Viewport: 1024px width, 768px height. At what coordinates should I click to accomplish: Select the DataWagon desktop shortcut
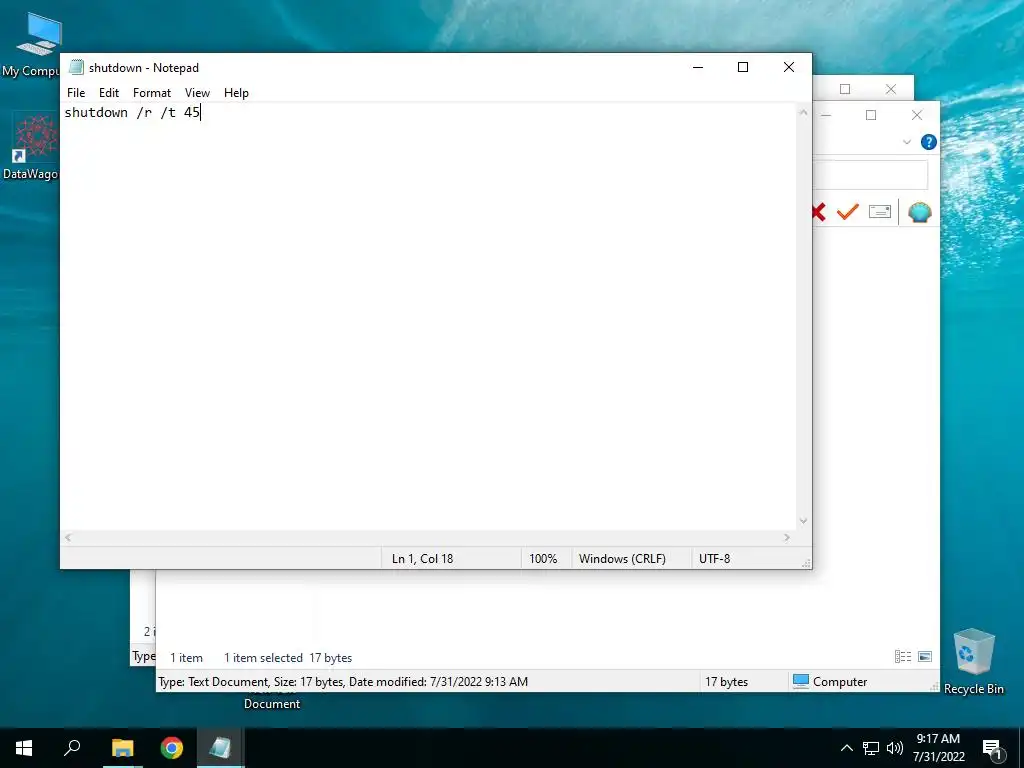coord(31,146)
